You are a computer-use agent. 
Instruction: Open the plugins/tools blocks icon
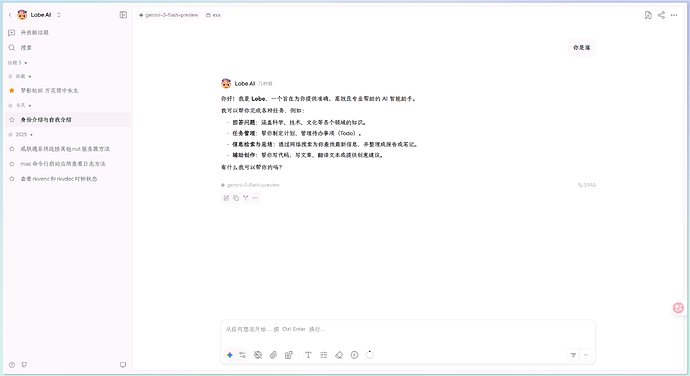[x=289, y=355]
